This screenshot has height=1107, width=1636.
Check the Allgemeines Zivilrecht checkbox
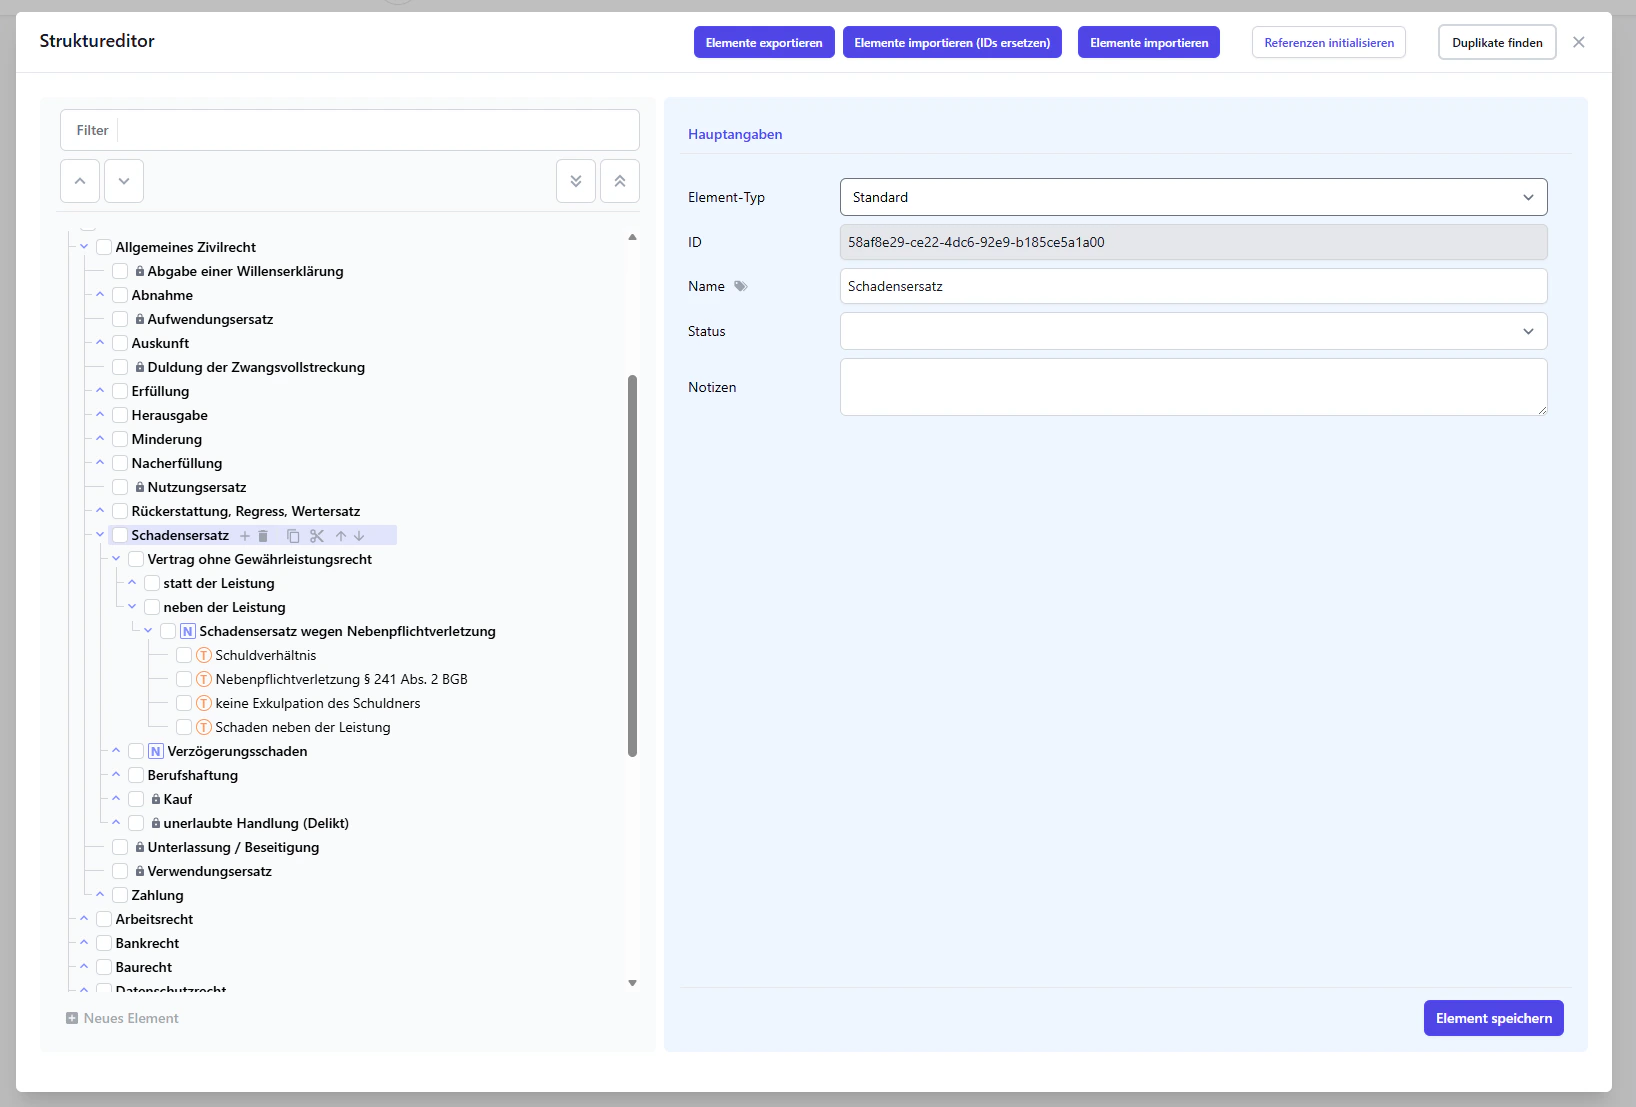[104, 247]
